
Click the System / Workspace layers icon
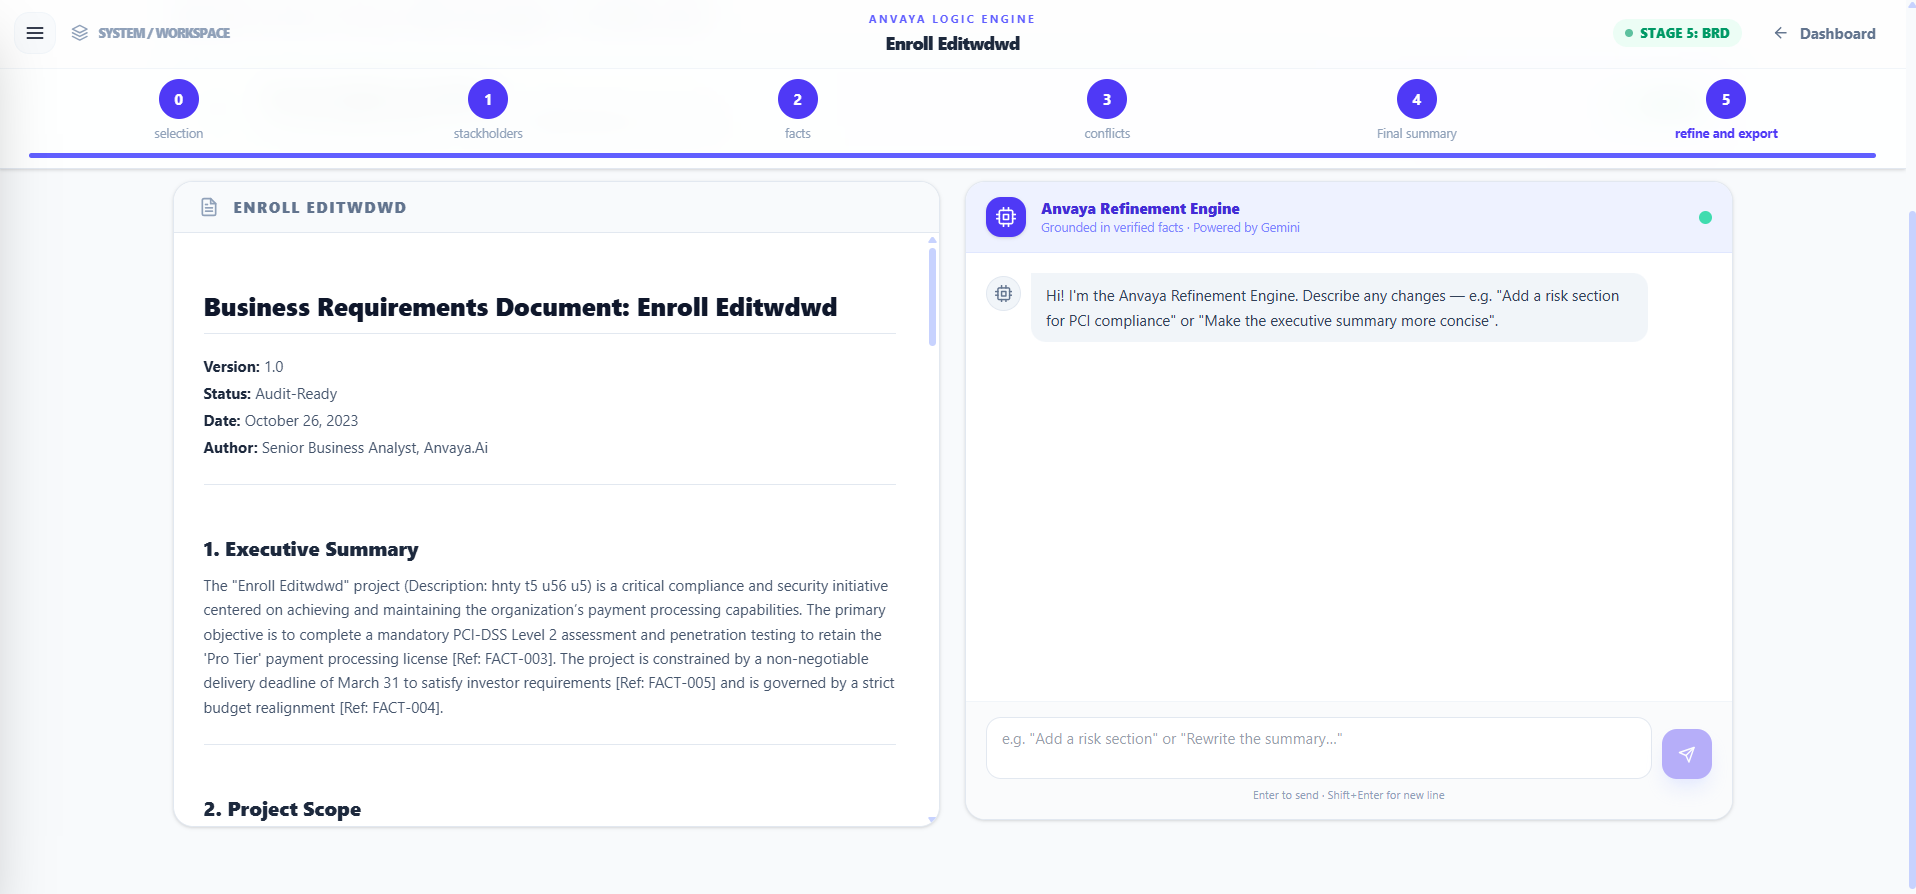click(x=80, y=33)
